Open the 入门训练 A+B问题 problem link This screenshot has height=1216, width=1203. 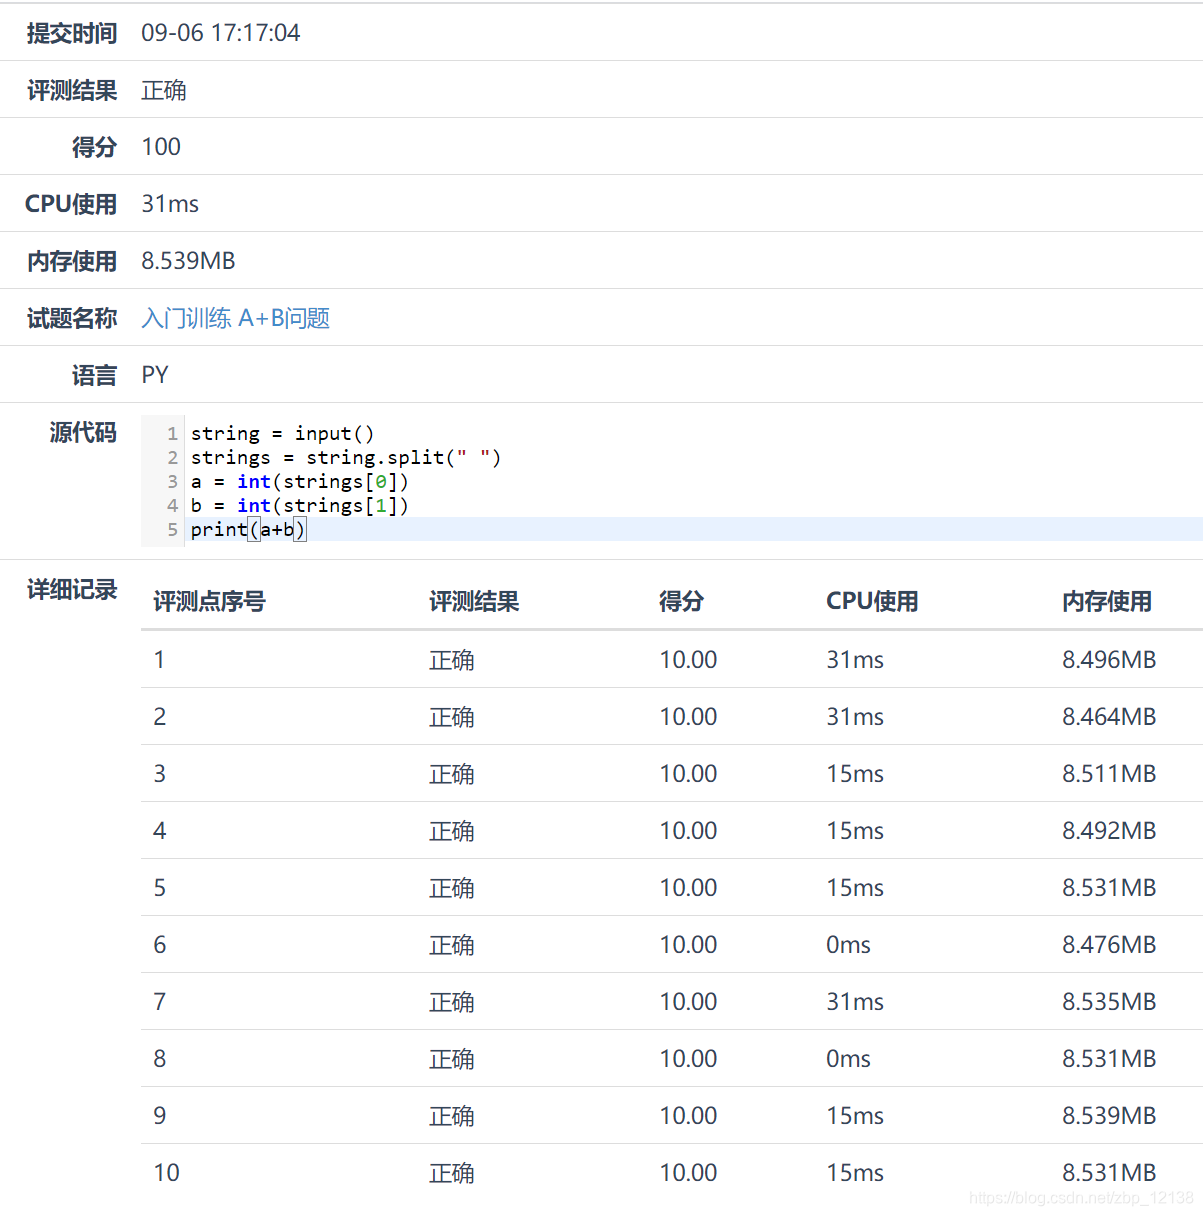pos(235,318)
